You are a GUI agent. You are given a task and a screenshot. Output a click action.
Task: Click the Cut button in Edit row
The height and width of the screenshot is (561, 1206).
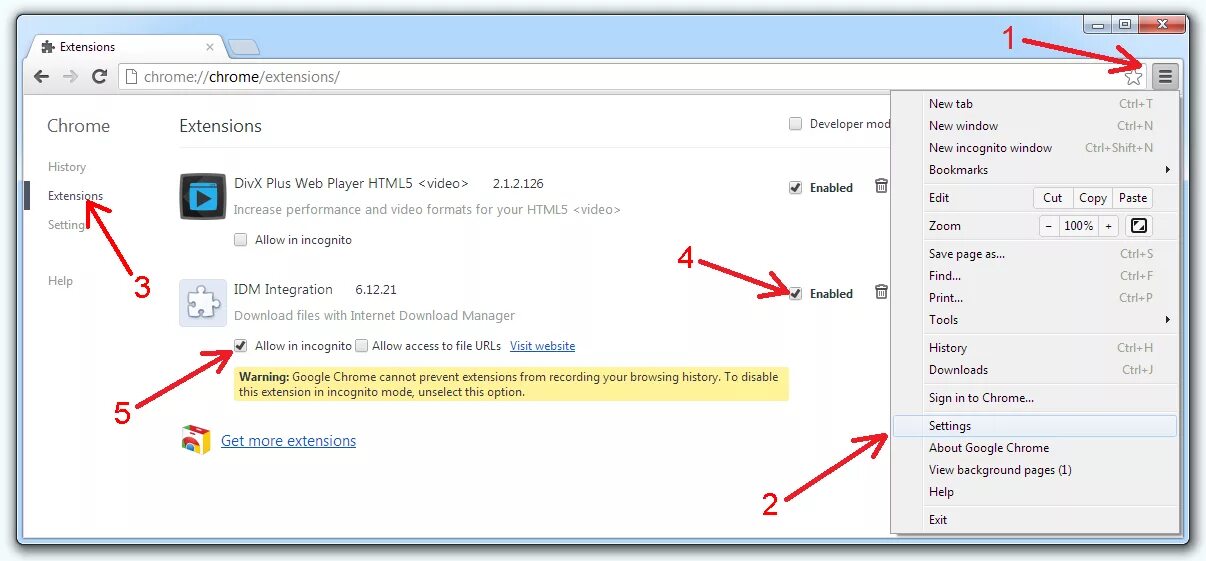point(1053,198)
